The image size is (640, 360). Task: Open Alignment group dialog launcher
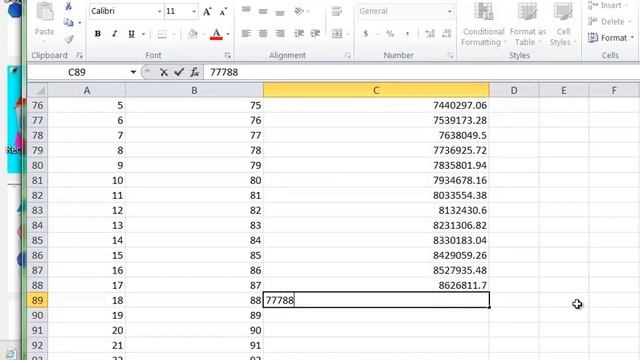click(x=347, y=56)
